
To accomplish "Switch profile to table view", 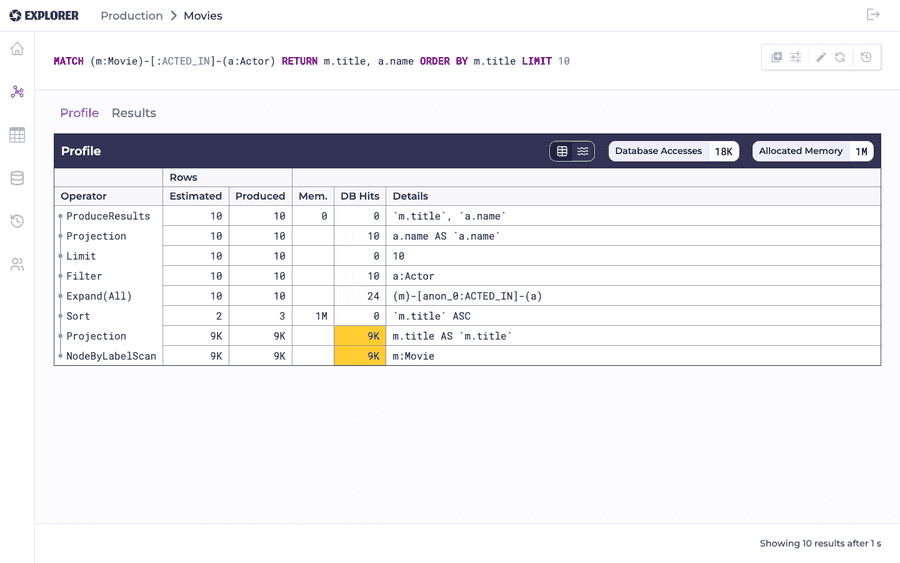I will point(562,151).
